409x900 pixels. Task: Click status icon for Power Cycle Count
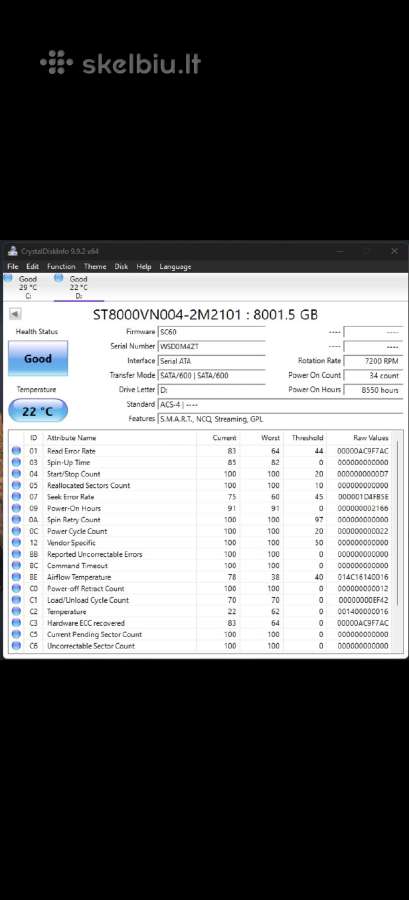[x=16, y=531]
